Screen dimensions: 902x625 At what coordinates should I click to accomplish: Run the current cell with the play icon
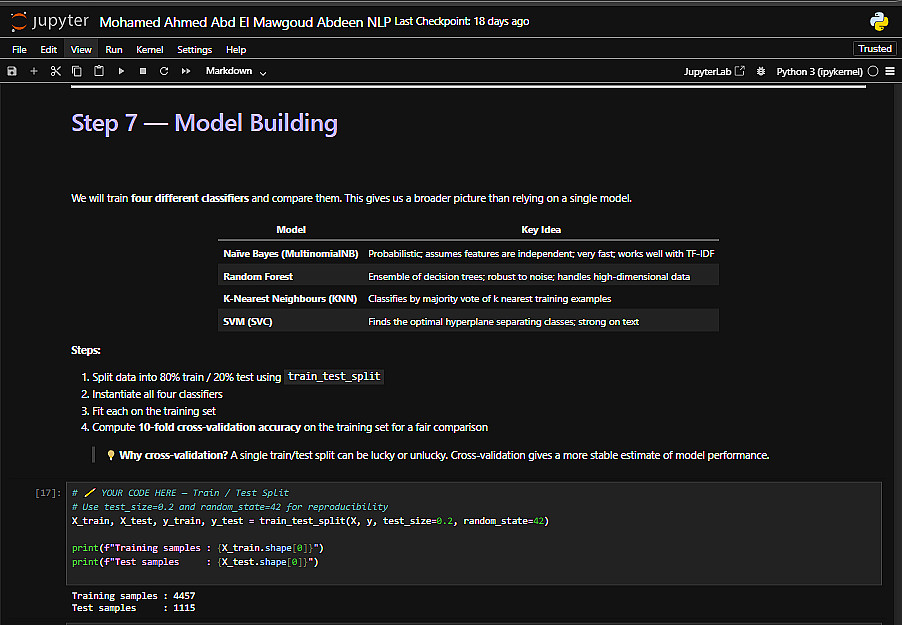tap(121, 71)
